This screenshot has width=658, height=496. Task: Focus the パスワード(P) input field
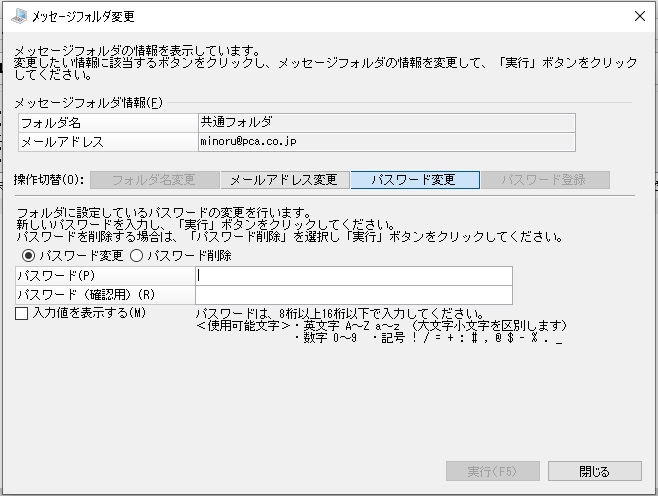click(353, 276)
